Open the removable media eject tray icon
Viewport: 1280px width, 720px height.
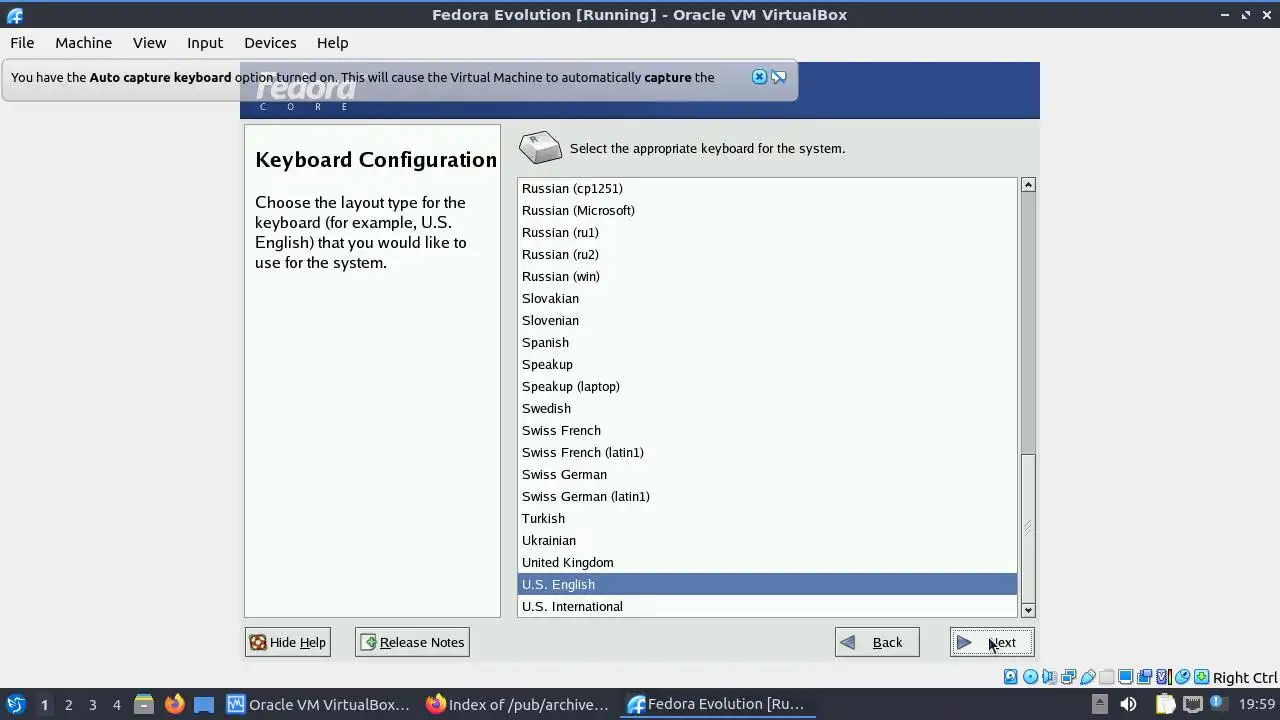click(x=1100, y=704)
